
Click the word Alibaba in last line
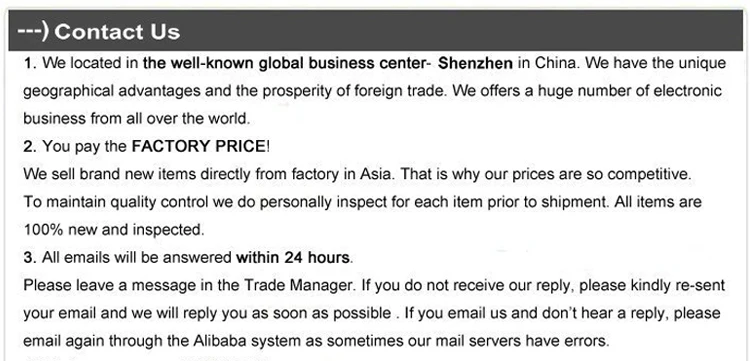pos(221,341)
